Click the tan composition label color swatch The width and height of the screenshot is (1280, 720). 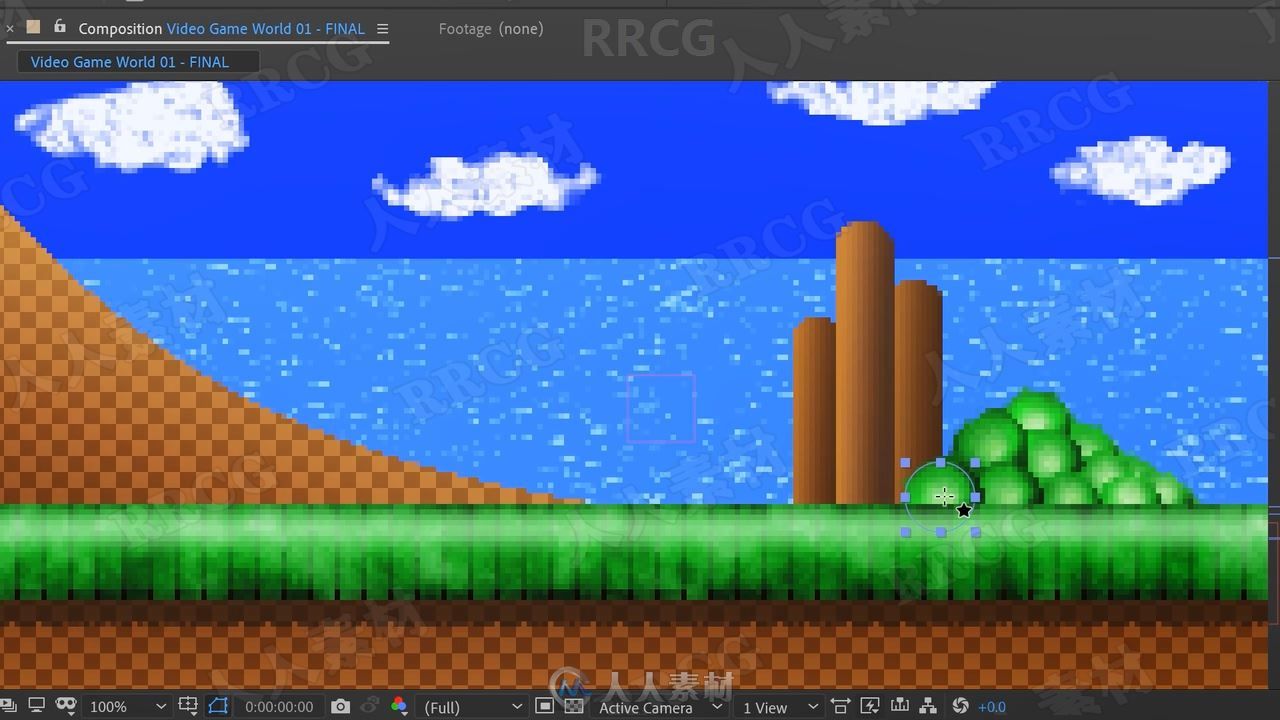click(x=33, y=27)
